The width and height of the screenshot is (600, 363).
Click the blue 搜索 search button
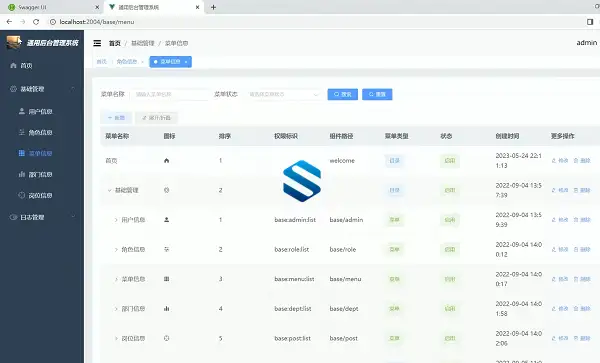click(342, 94)
